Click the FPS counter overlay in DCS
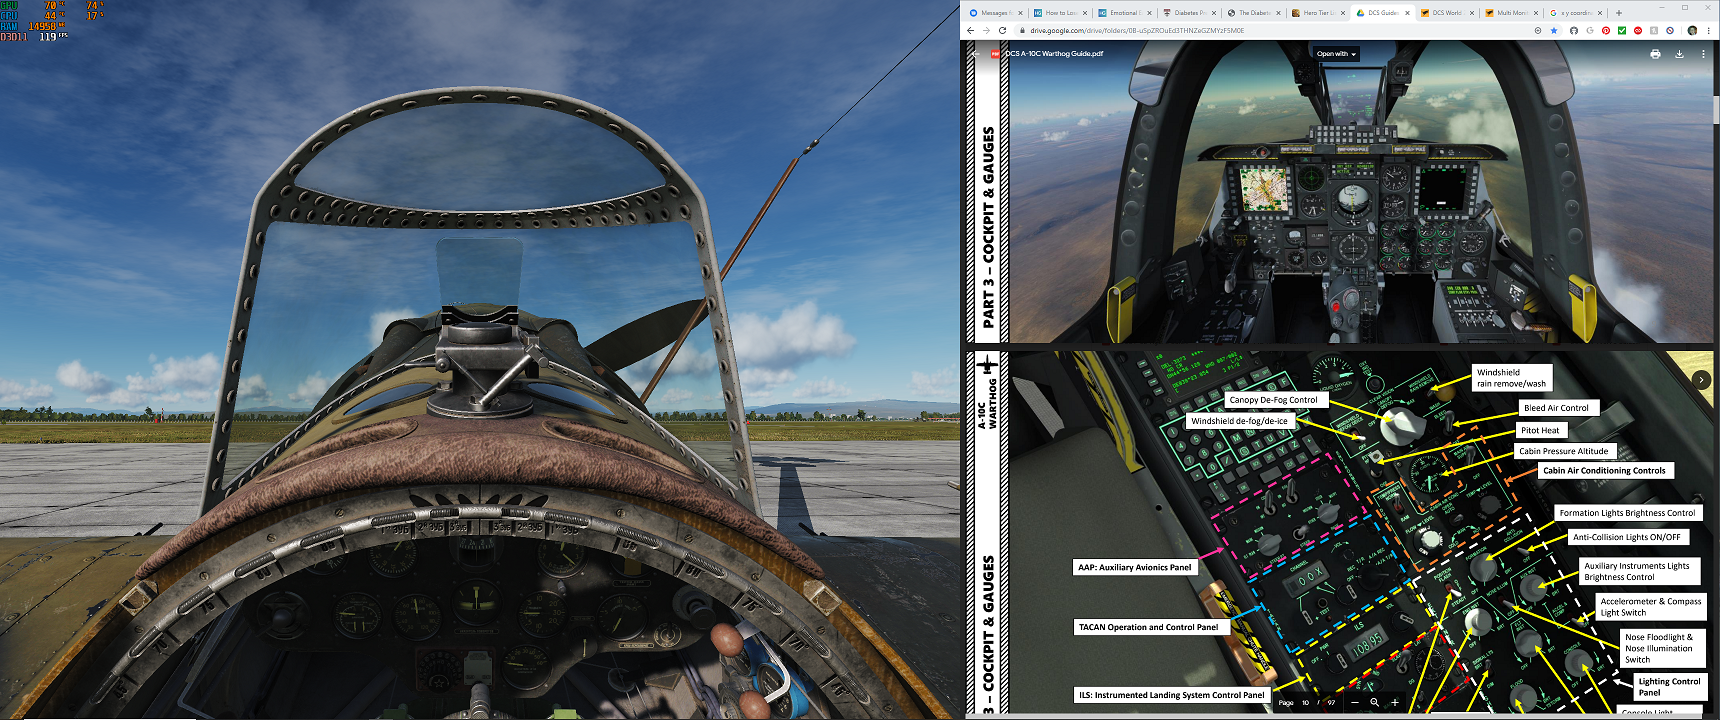The width and height of the screenshot is (1720, 720). 54,36
